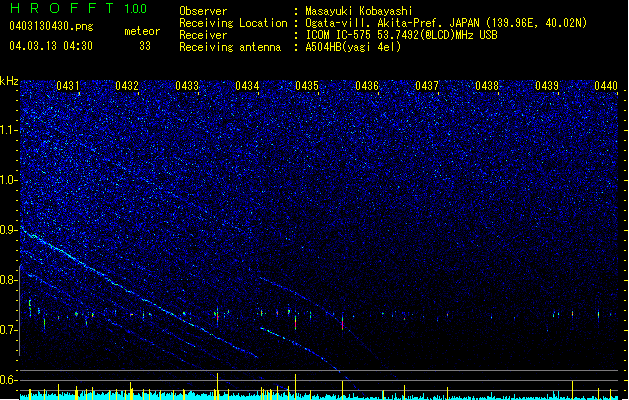Viewport: 629px width, 400px height.
Task: Click the timestamp 04.03.13 04:30
Action: (x=51, y=46)
